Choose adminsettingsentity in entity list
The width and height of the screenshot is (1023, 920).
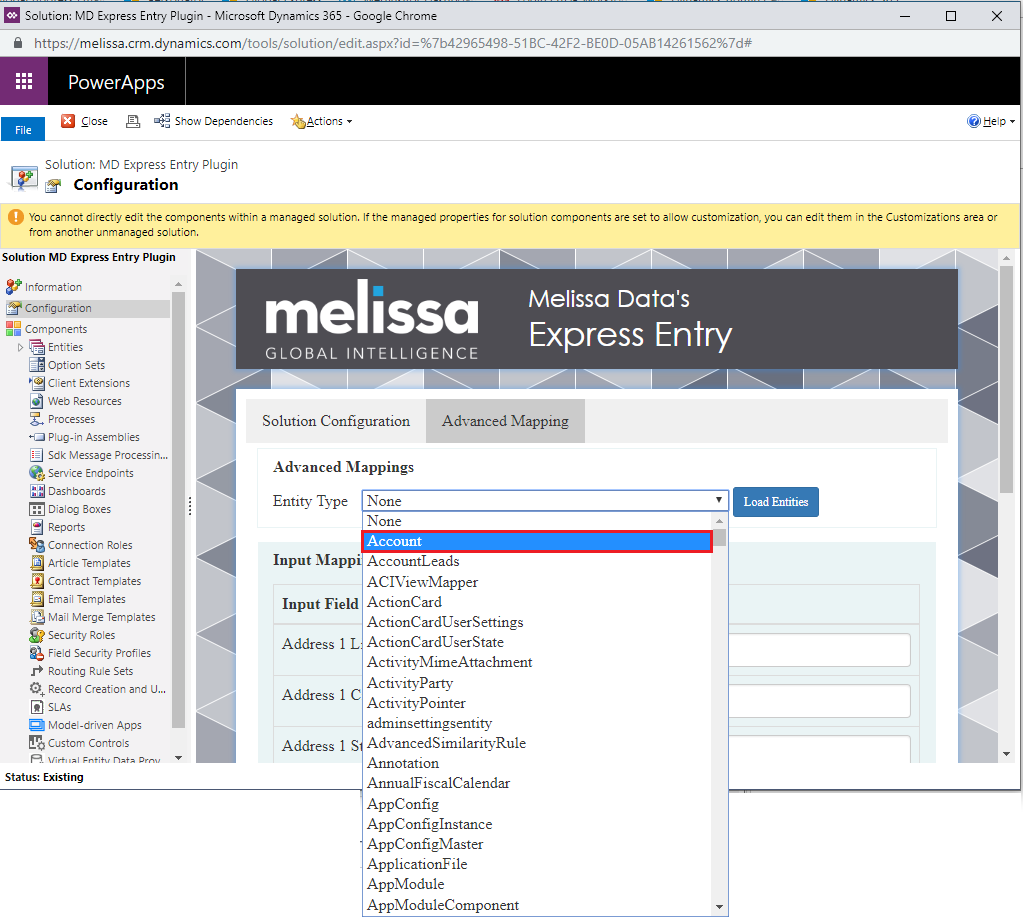click(536, 723)
